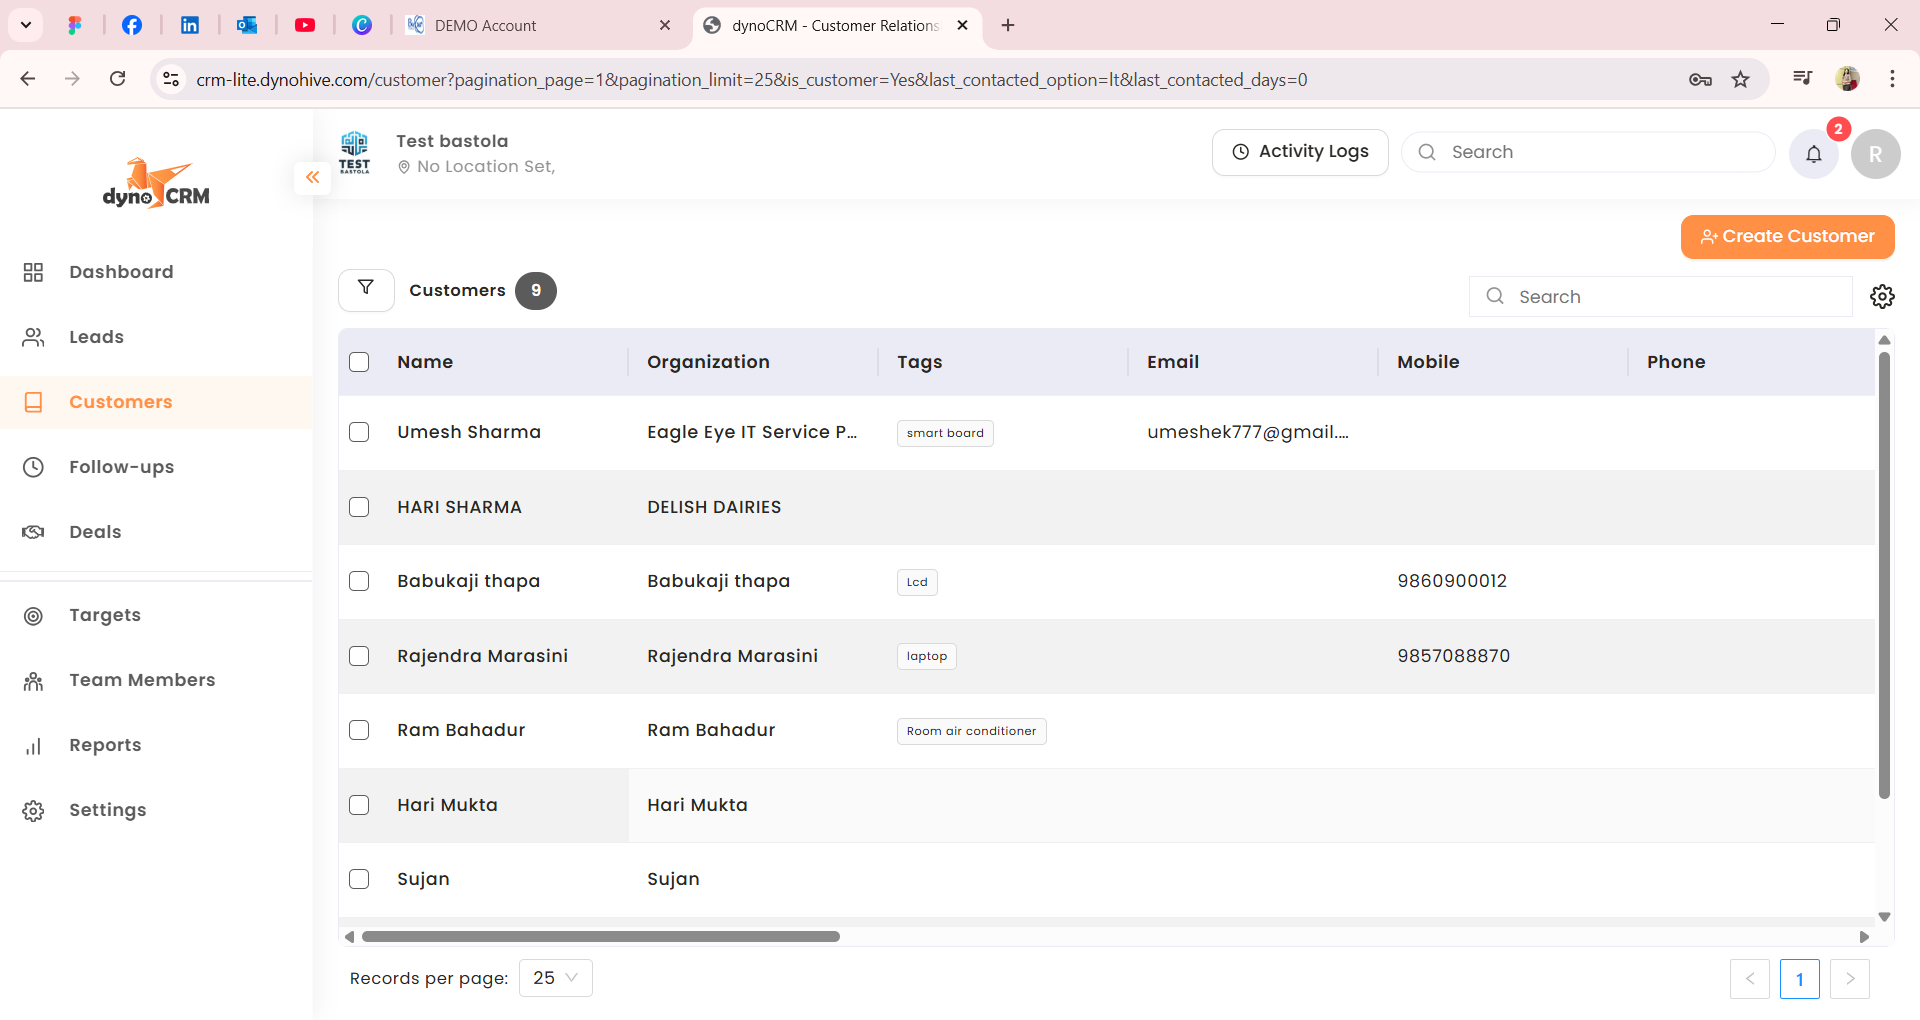Click the notifications bell icon
This screenshot has width=1920, height=1020.
point(1813,154)
